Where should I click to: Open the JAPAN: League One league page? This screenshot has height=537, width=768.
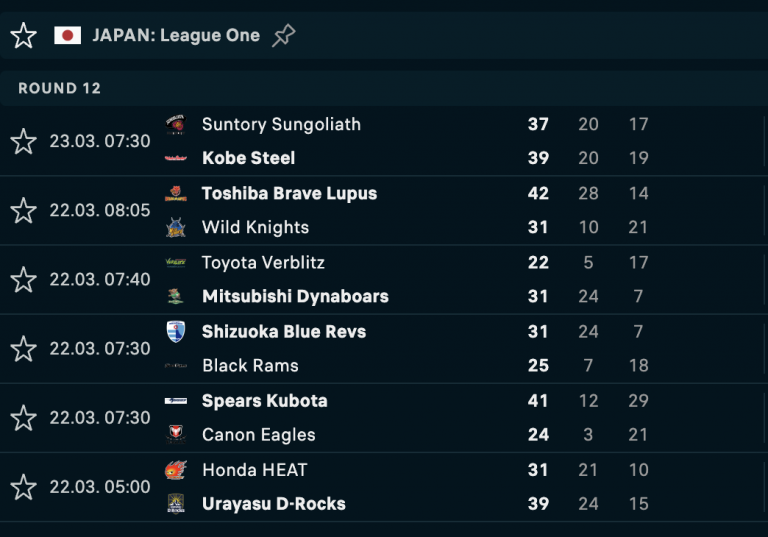tap(176, 35)
